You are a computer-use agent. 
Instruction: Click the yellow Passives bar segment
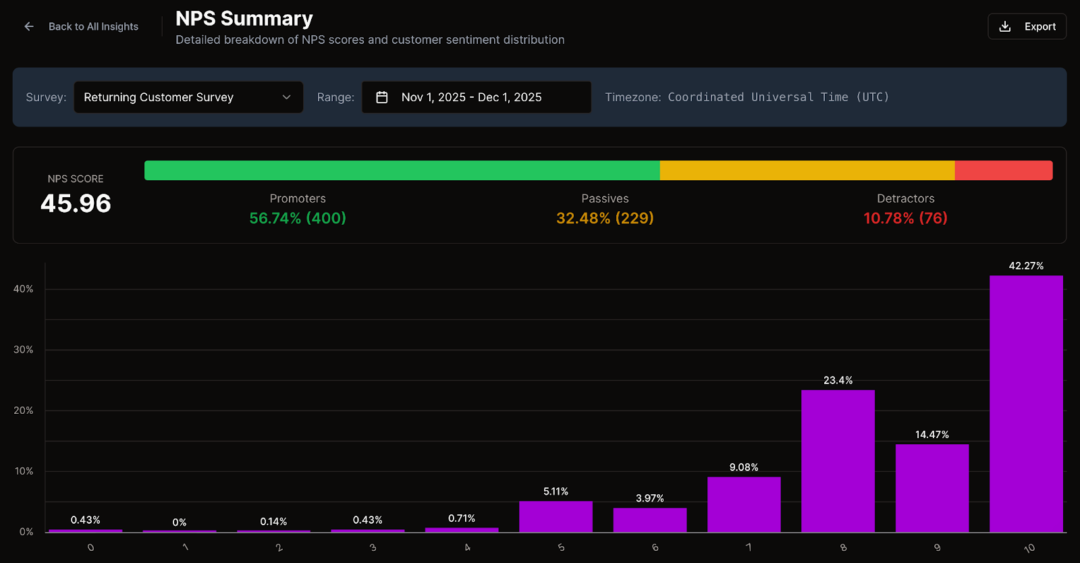pos(807,170)
